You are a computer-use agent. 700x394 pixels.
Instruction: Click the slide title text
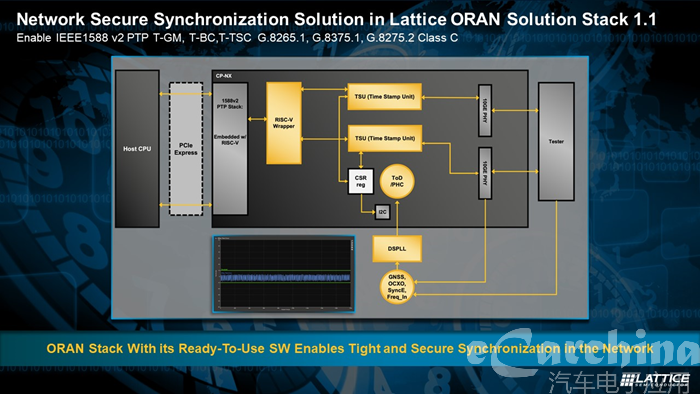click(336, 19)
